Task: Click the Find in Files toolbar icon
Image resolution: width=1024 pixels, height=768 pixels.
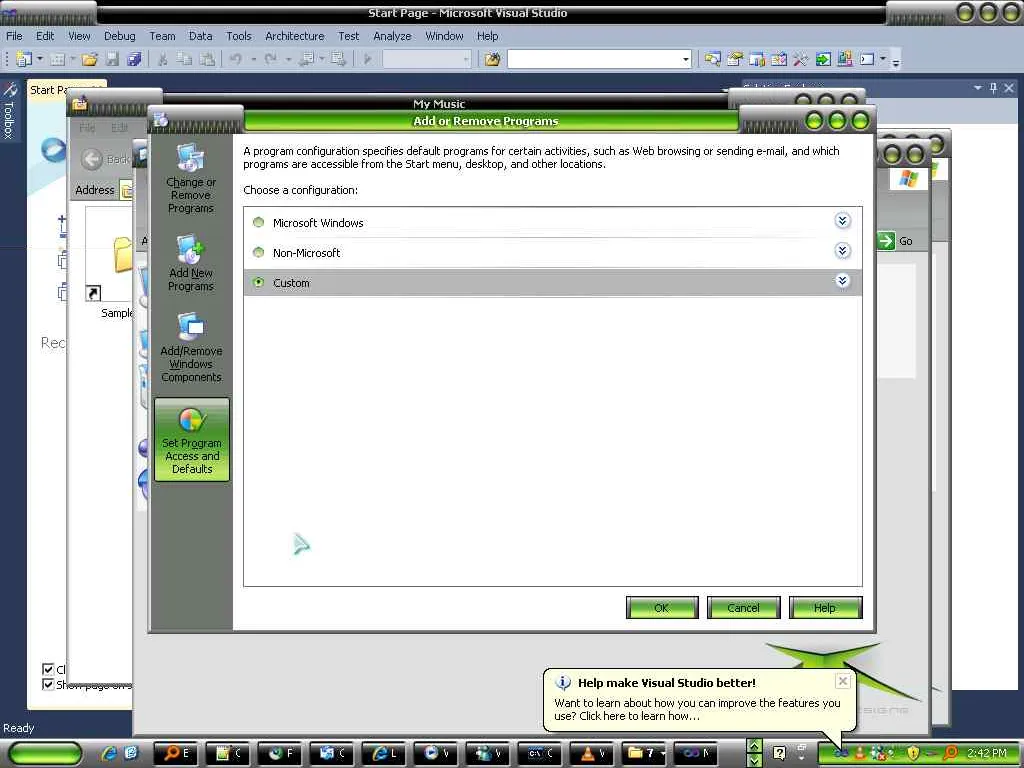Action: click(x=492, y=59)
